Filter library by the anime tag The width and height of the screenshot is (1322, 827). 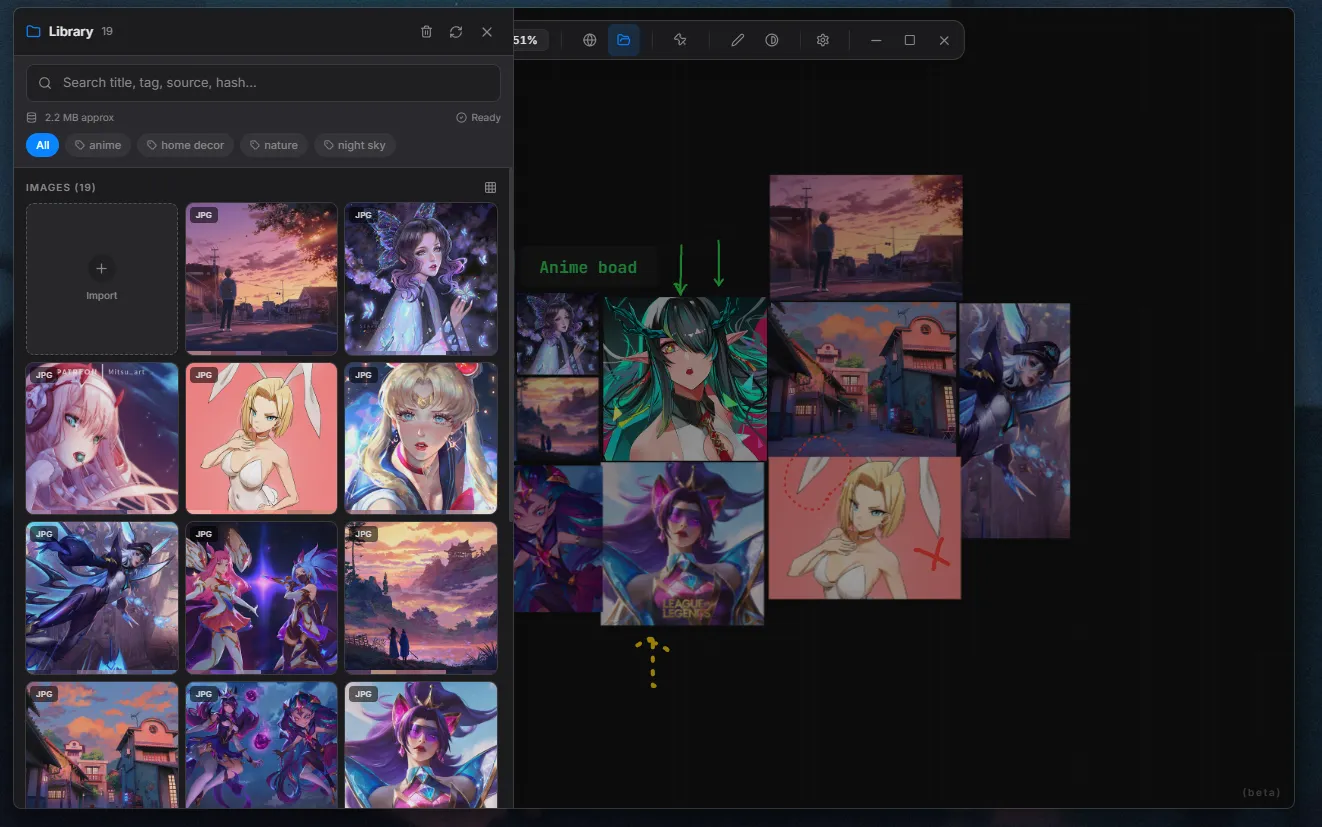pyautogui.click(x=98, y=145)
